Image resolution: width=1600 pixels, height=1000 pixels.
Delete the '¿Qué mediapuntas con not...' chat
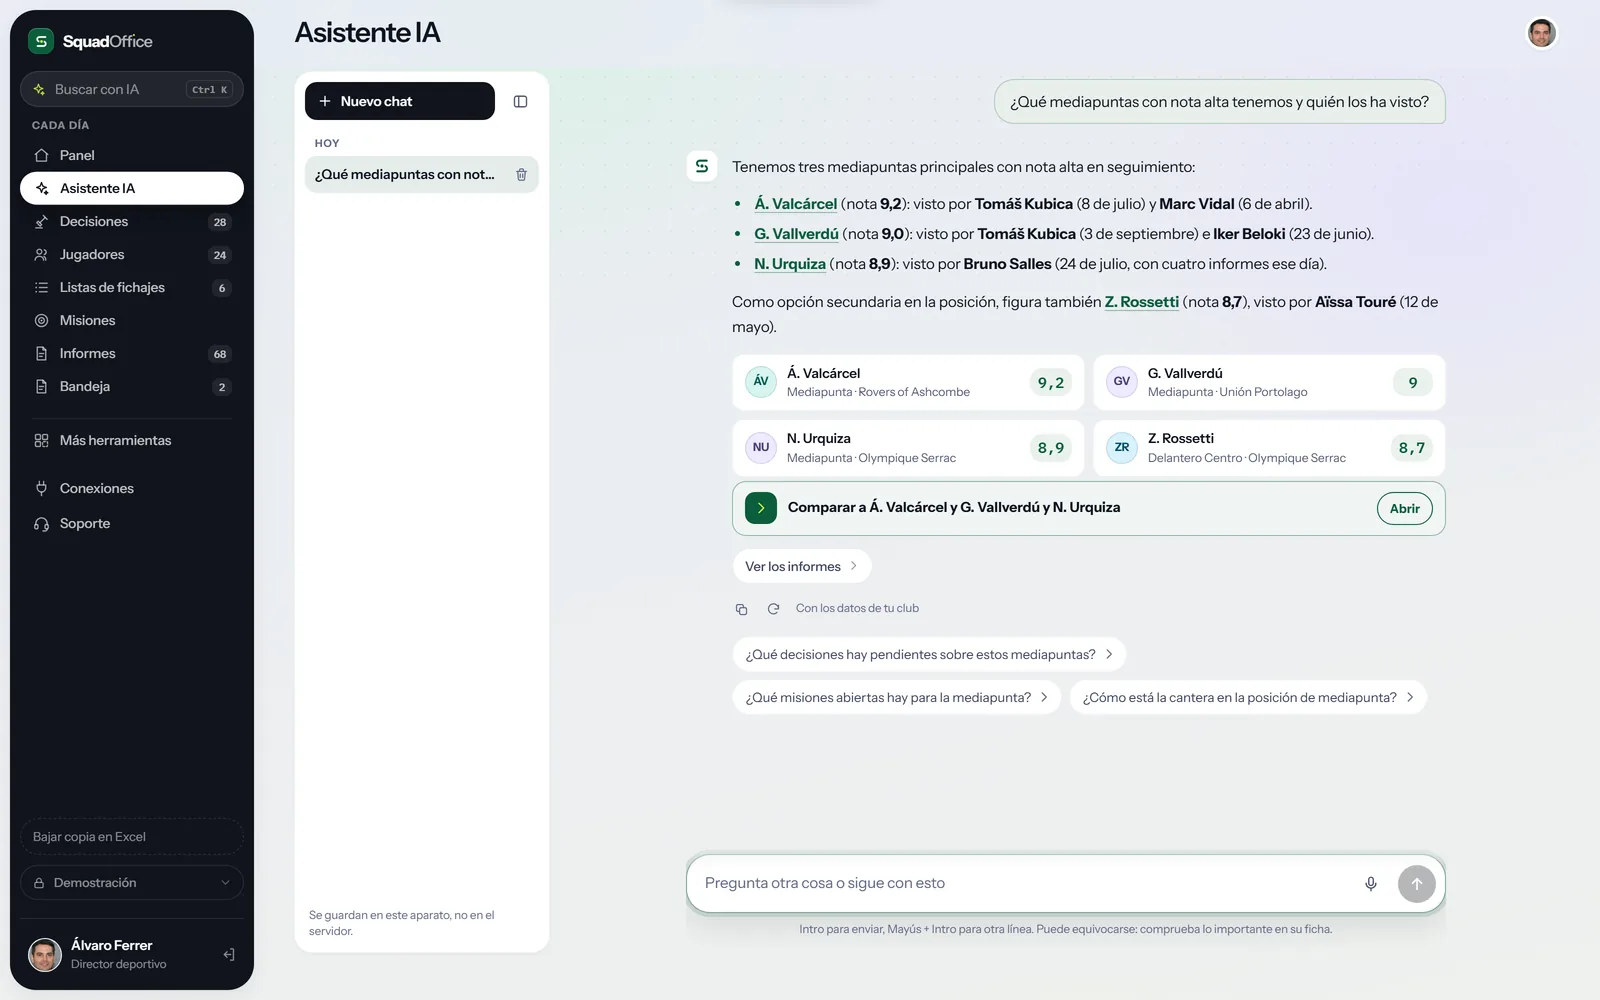(521, 174)
